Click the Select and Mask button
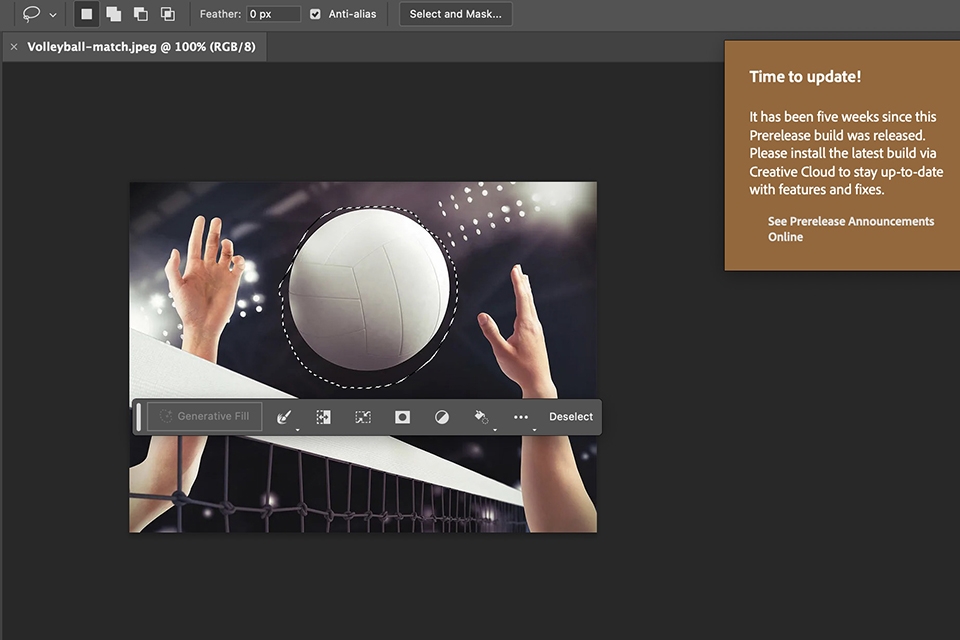 455,14
